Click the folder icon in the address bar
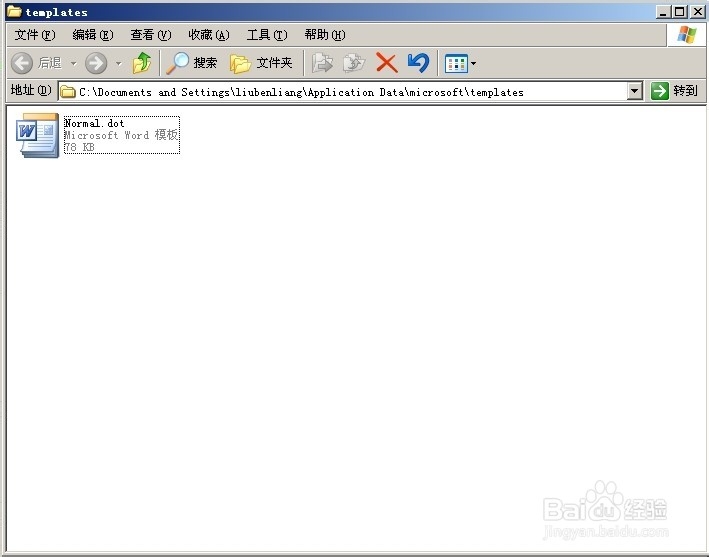The height and width of the screenshot is (557, 709). click(68, 92)
